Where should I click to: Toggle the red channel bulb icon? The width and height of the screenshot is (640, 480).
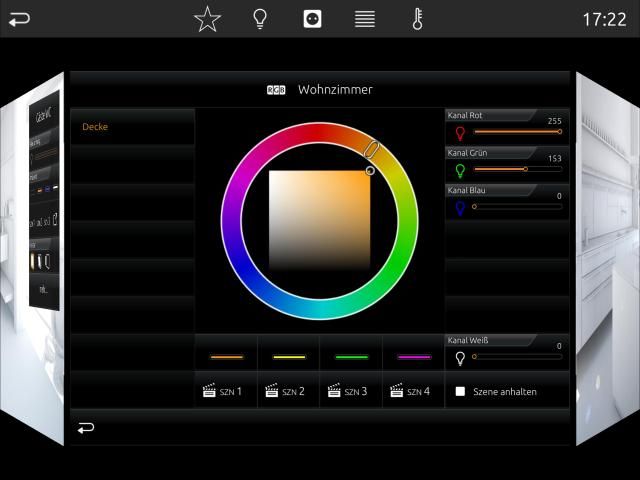460,132
